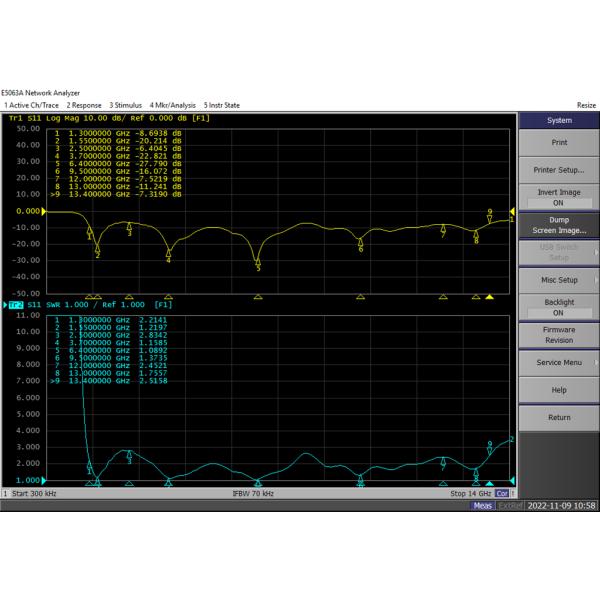The width and height of the screenshot is (600, 600).
Task: Select marker 2 on the yellow trace
Action: tap(97, 251)
